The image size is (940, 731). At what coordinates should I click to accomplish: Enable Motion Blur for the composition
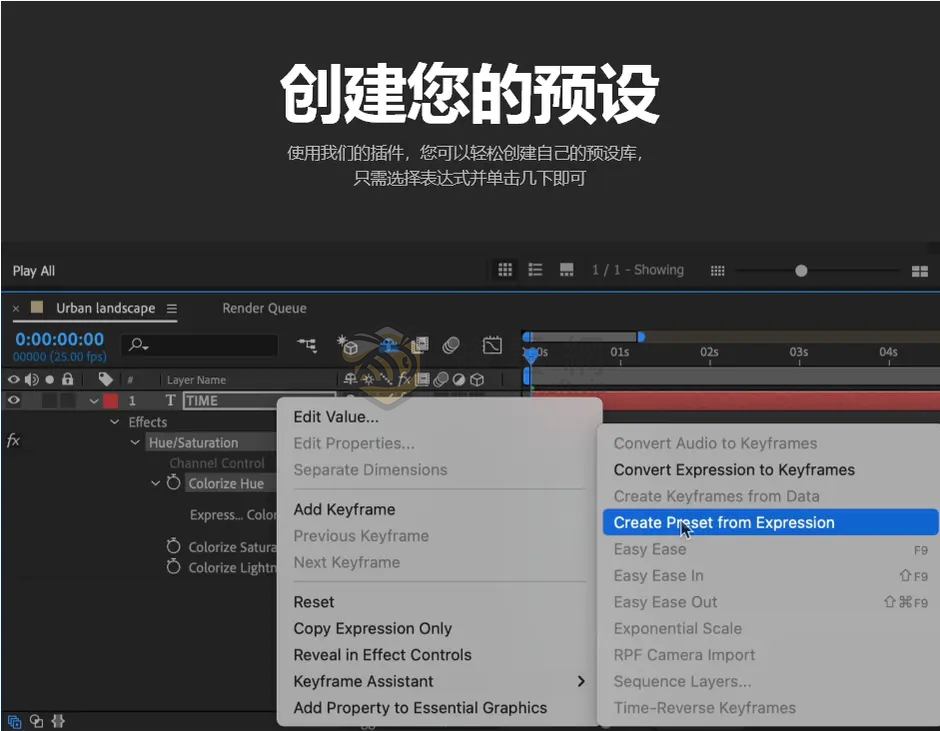pyautogui.click(x=451, y=345)
